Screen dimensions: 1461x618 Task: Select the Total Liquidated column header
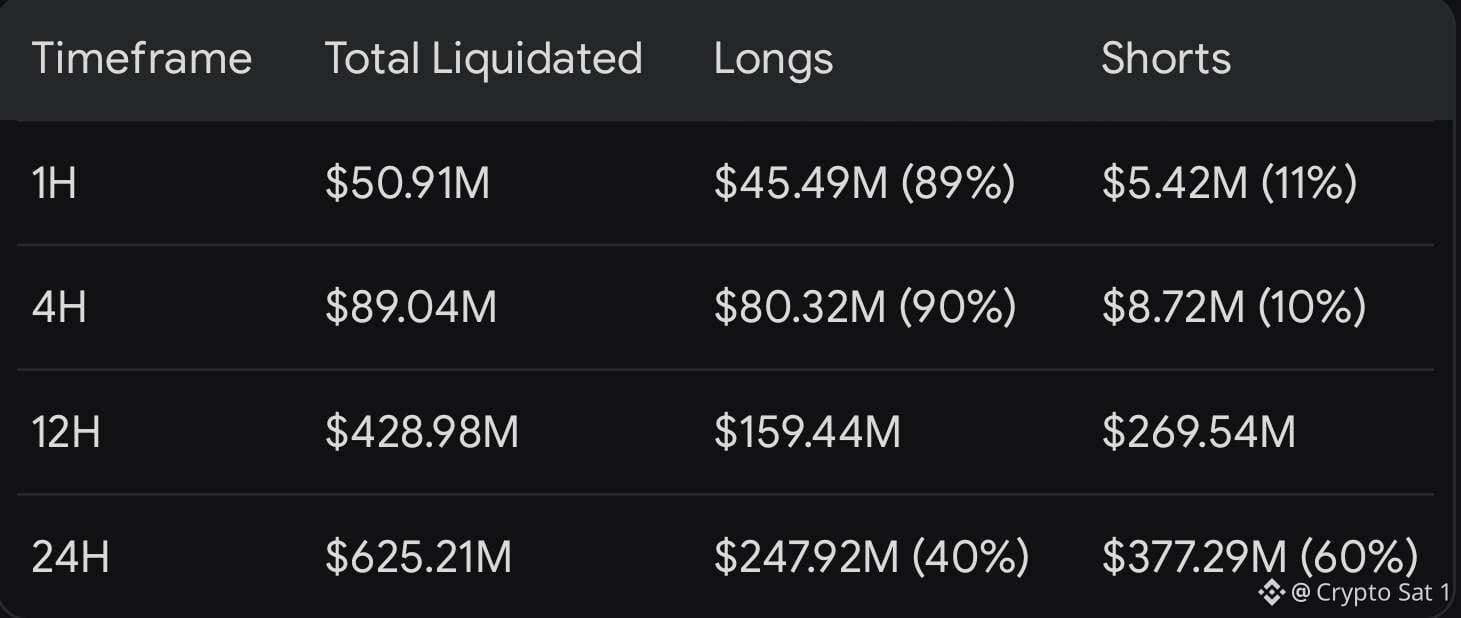[484, 59]
